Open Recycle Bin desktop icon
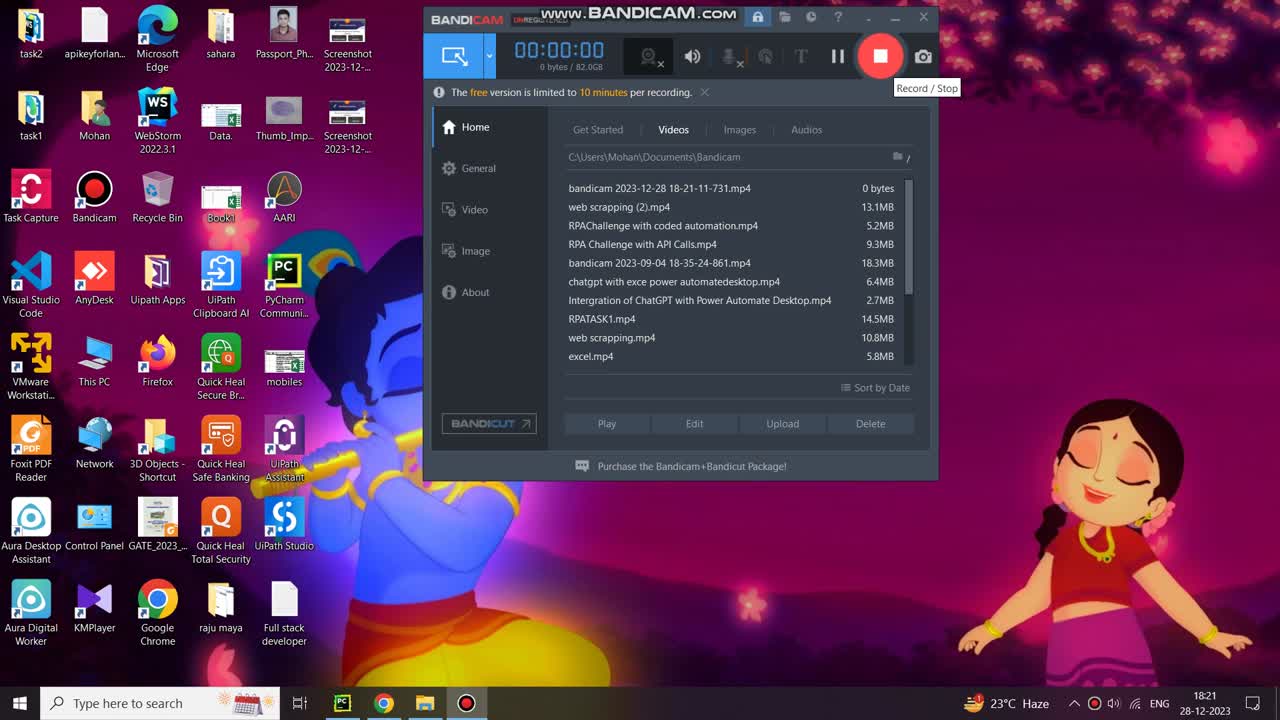This screenshot has height=720, width=1280. pos(157,198)
